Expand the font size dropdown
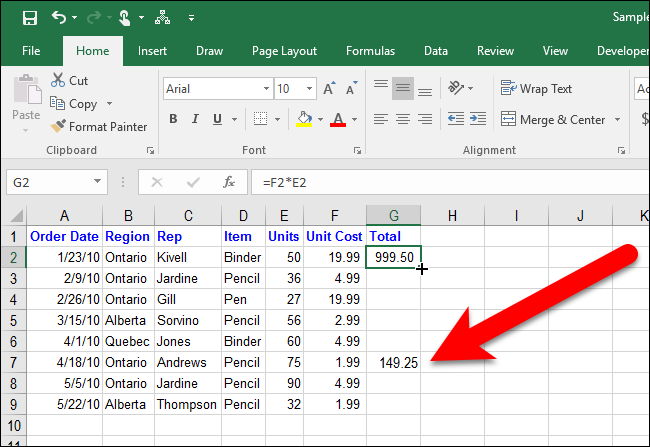Screen dimensions: 650x447 click(309, 89)
